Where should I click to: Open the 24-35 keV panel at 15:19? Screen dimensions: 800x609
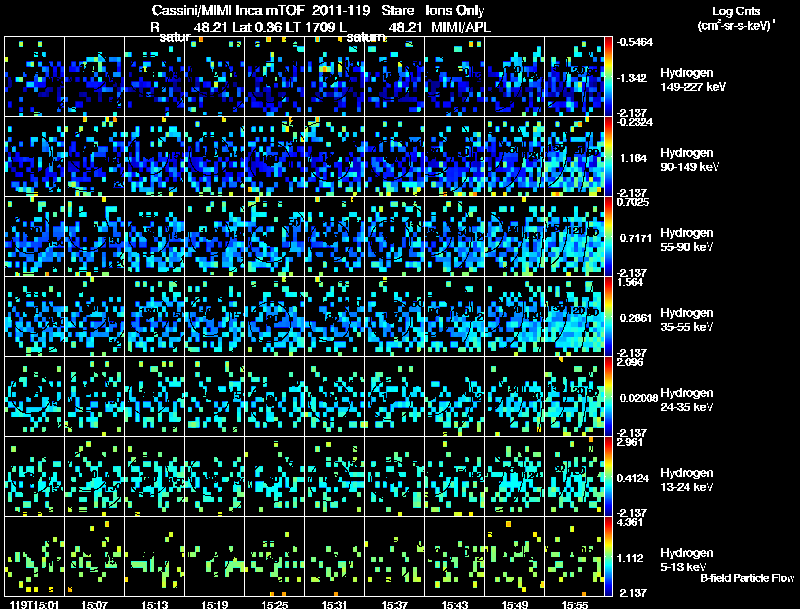[214, 396]
